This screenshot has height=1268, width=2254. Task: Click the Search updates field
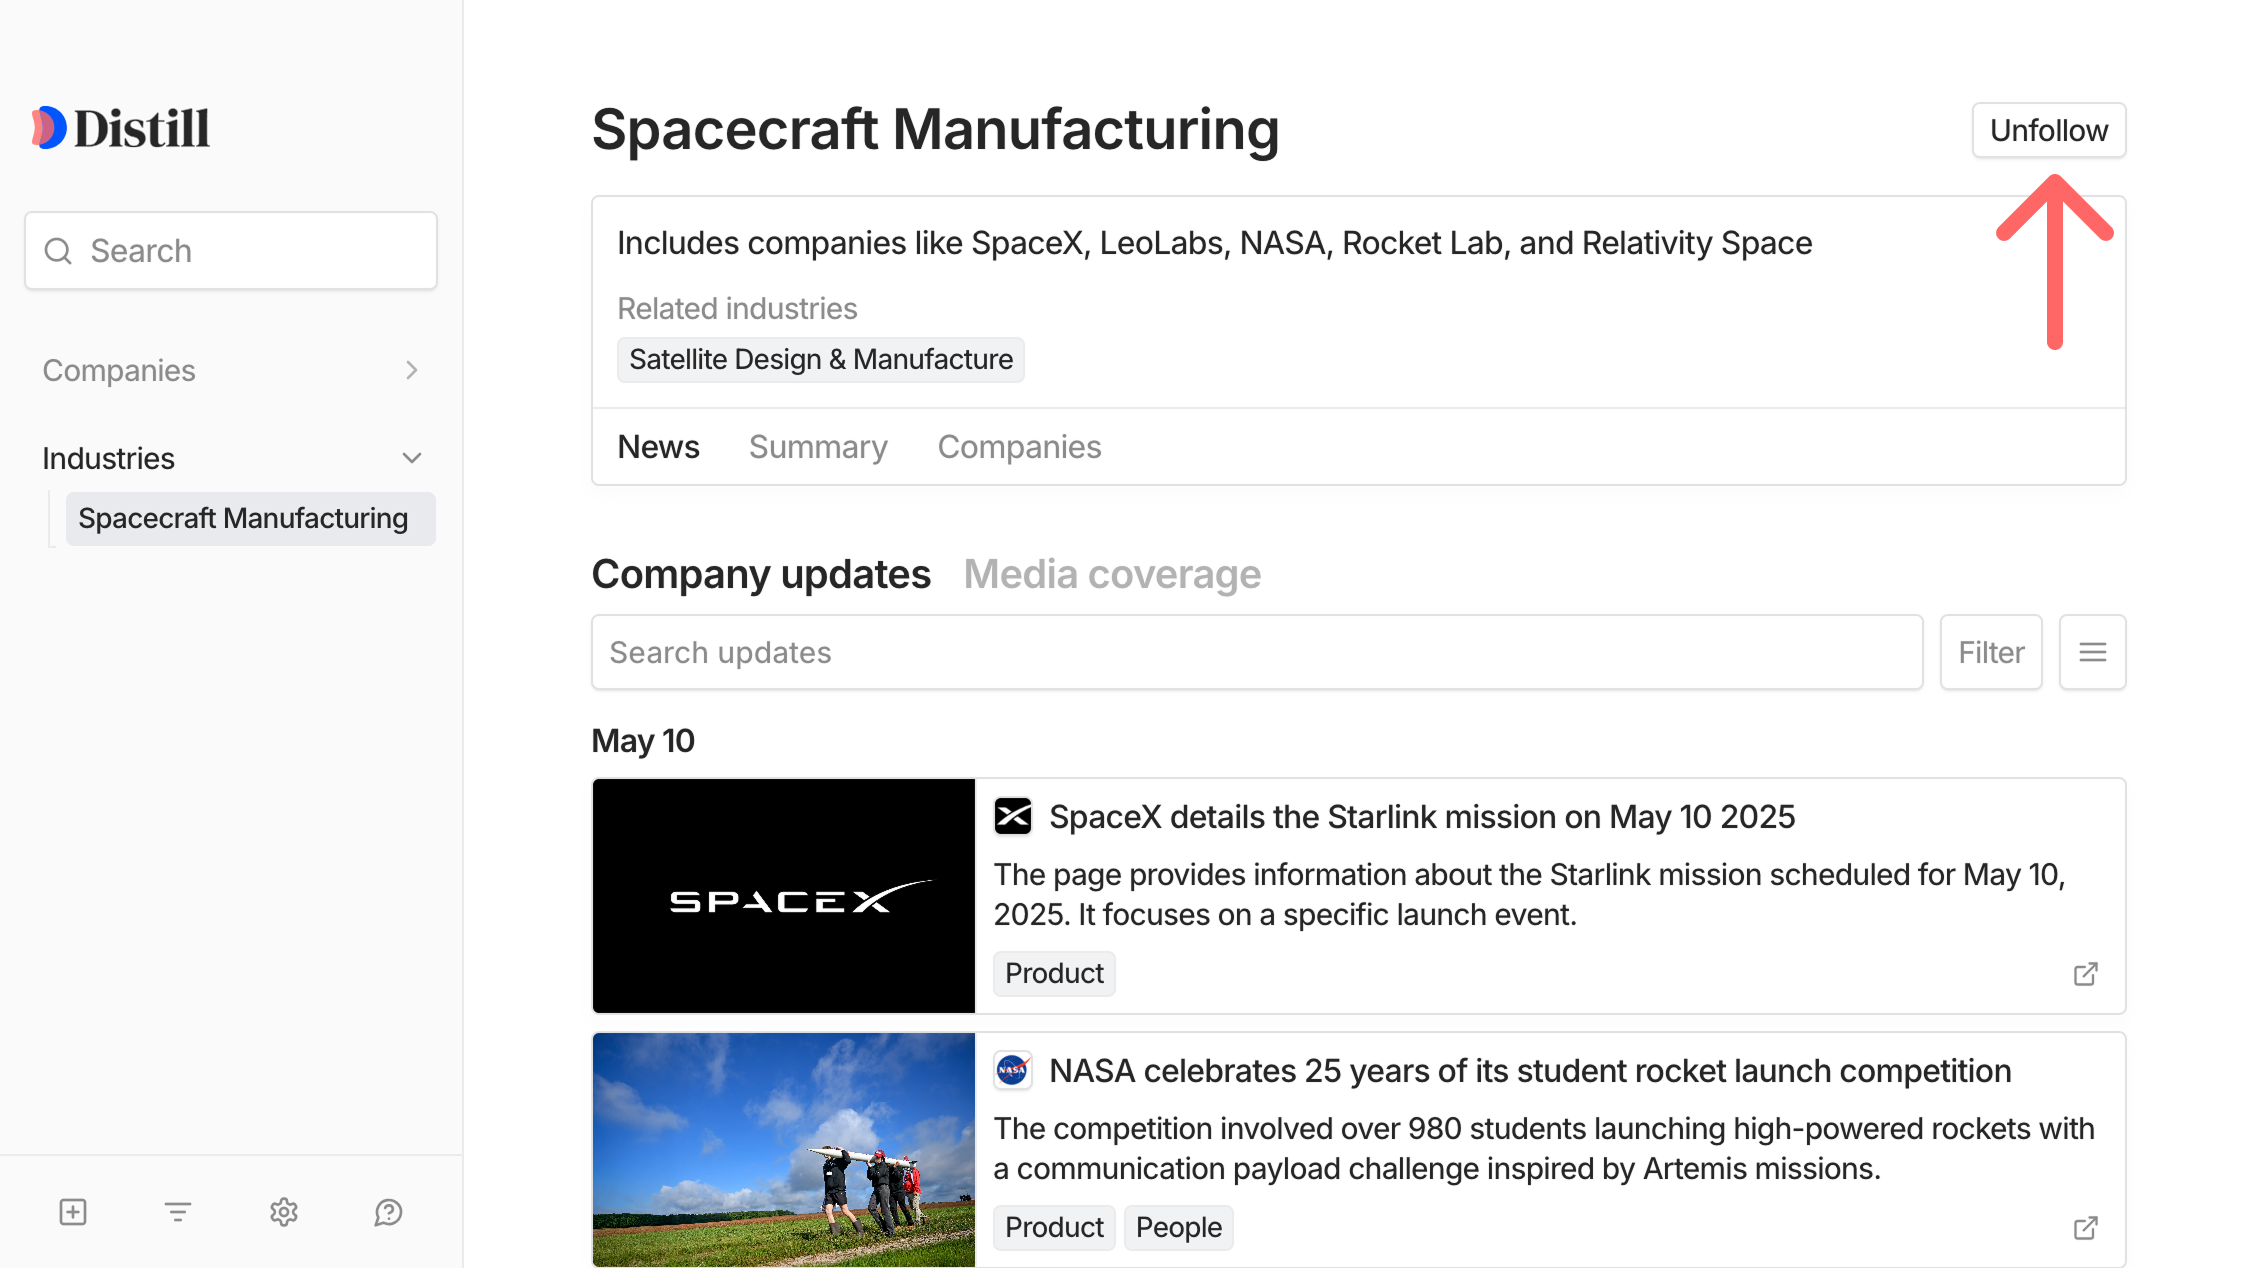1256,652
